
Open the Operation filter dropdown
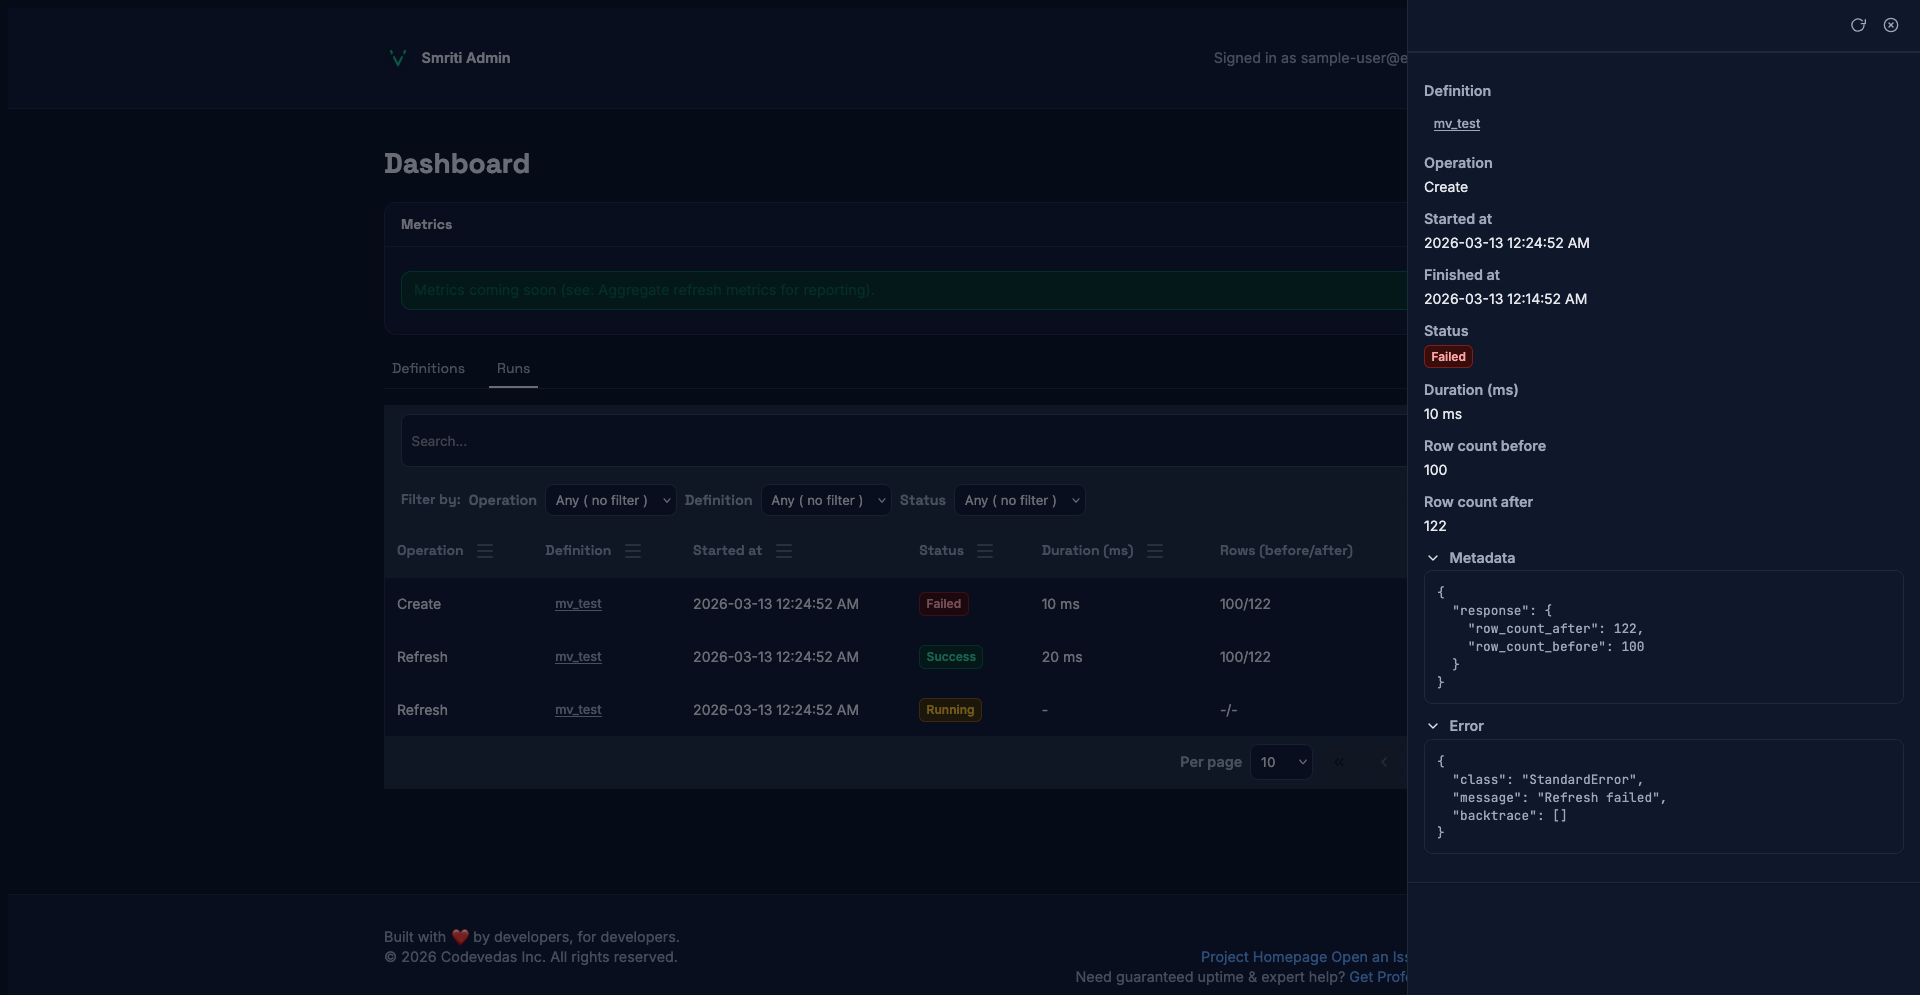(611, 500)
